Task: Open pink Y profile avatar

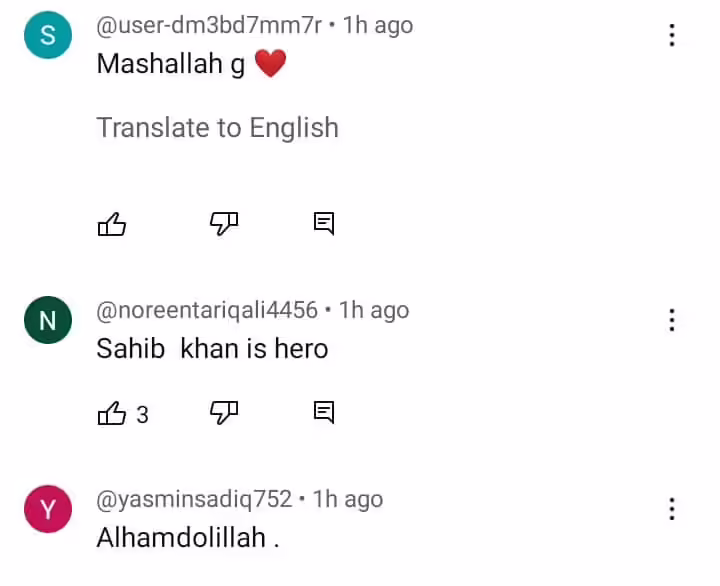Action: [x=48, y=509]
